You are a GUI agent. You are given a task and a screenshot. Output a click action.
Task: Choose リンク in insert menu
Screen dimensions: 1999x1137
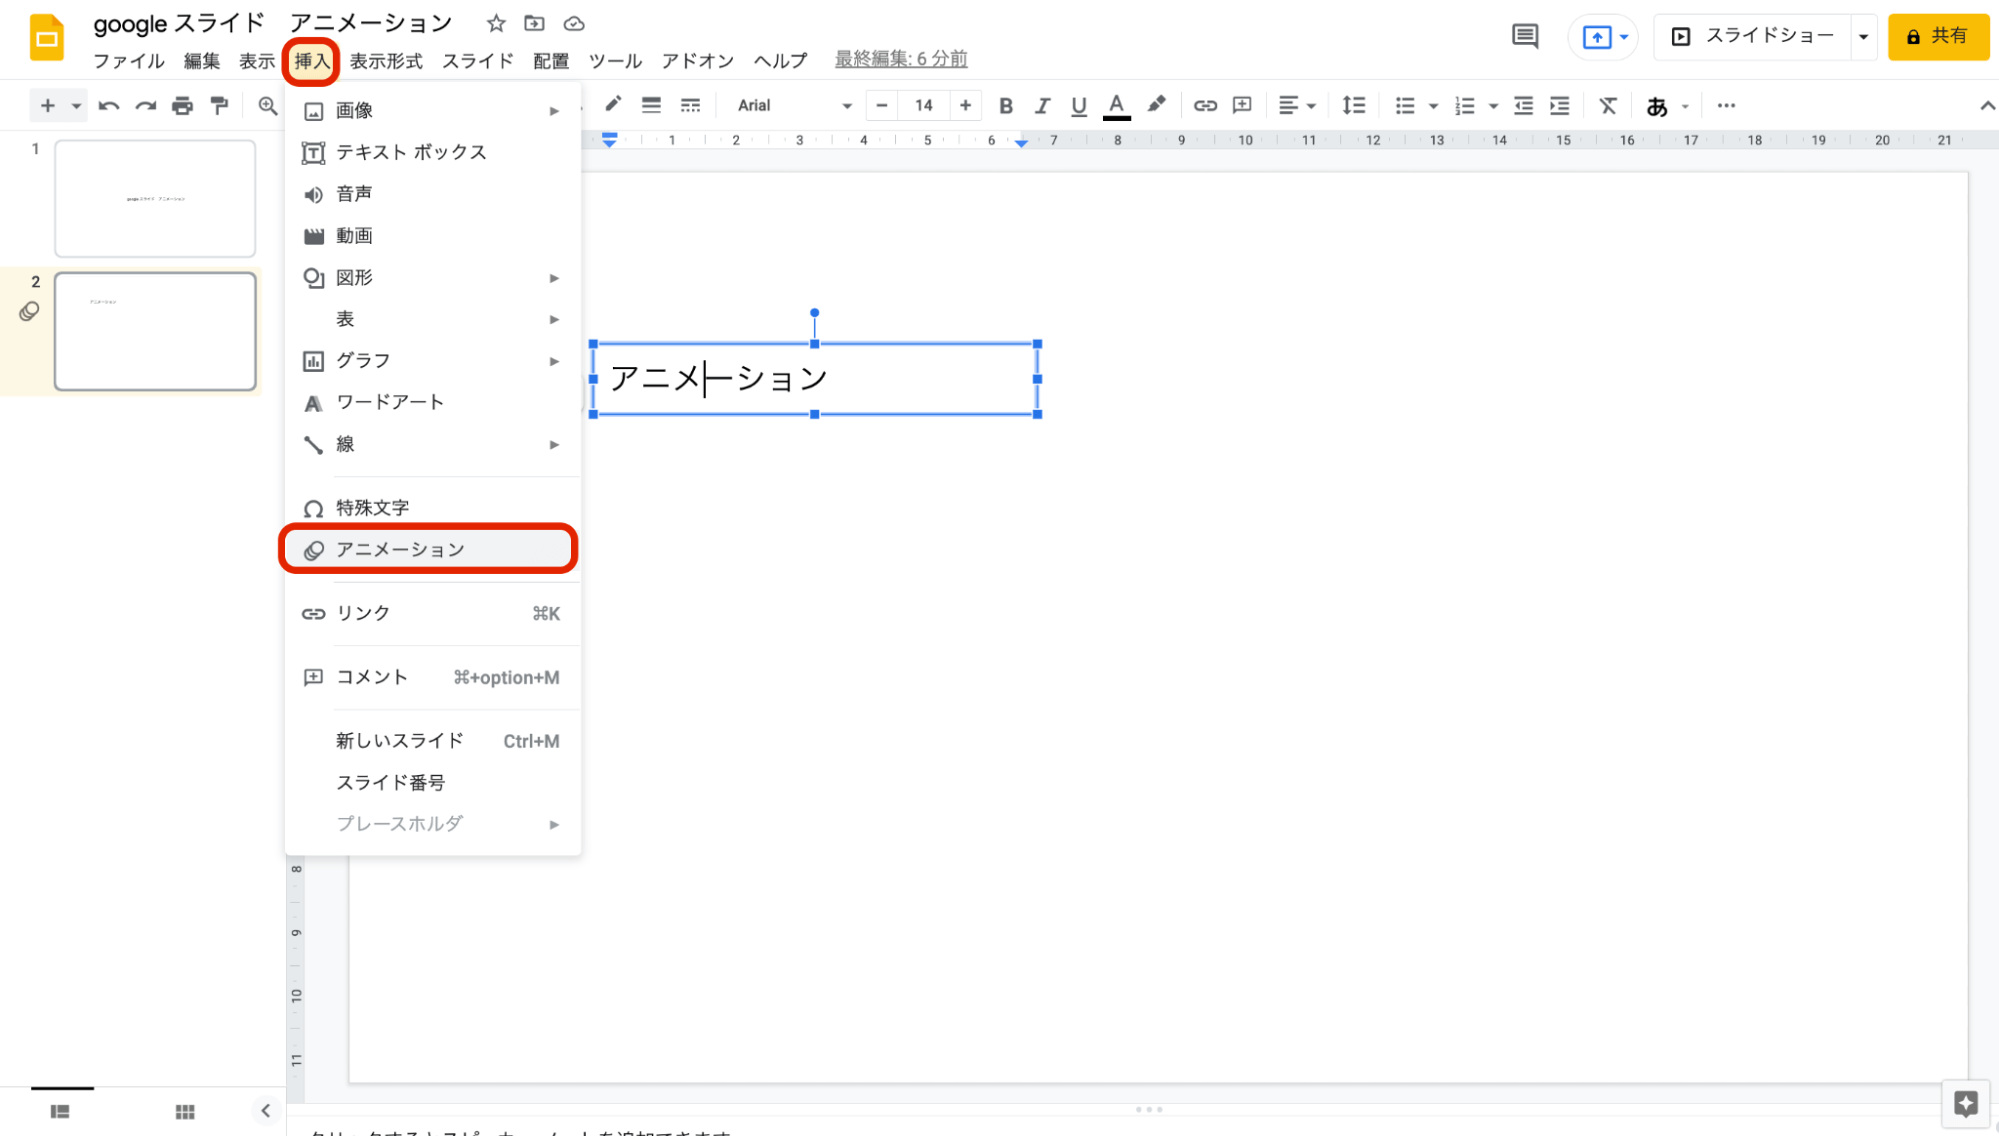(x=432, y=613)
